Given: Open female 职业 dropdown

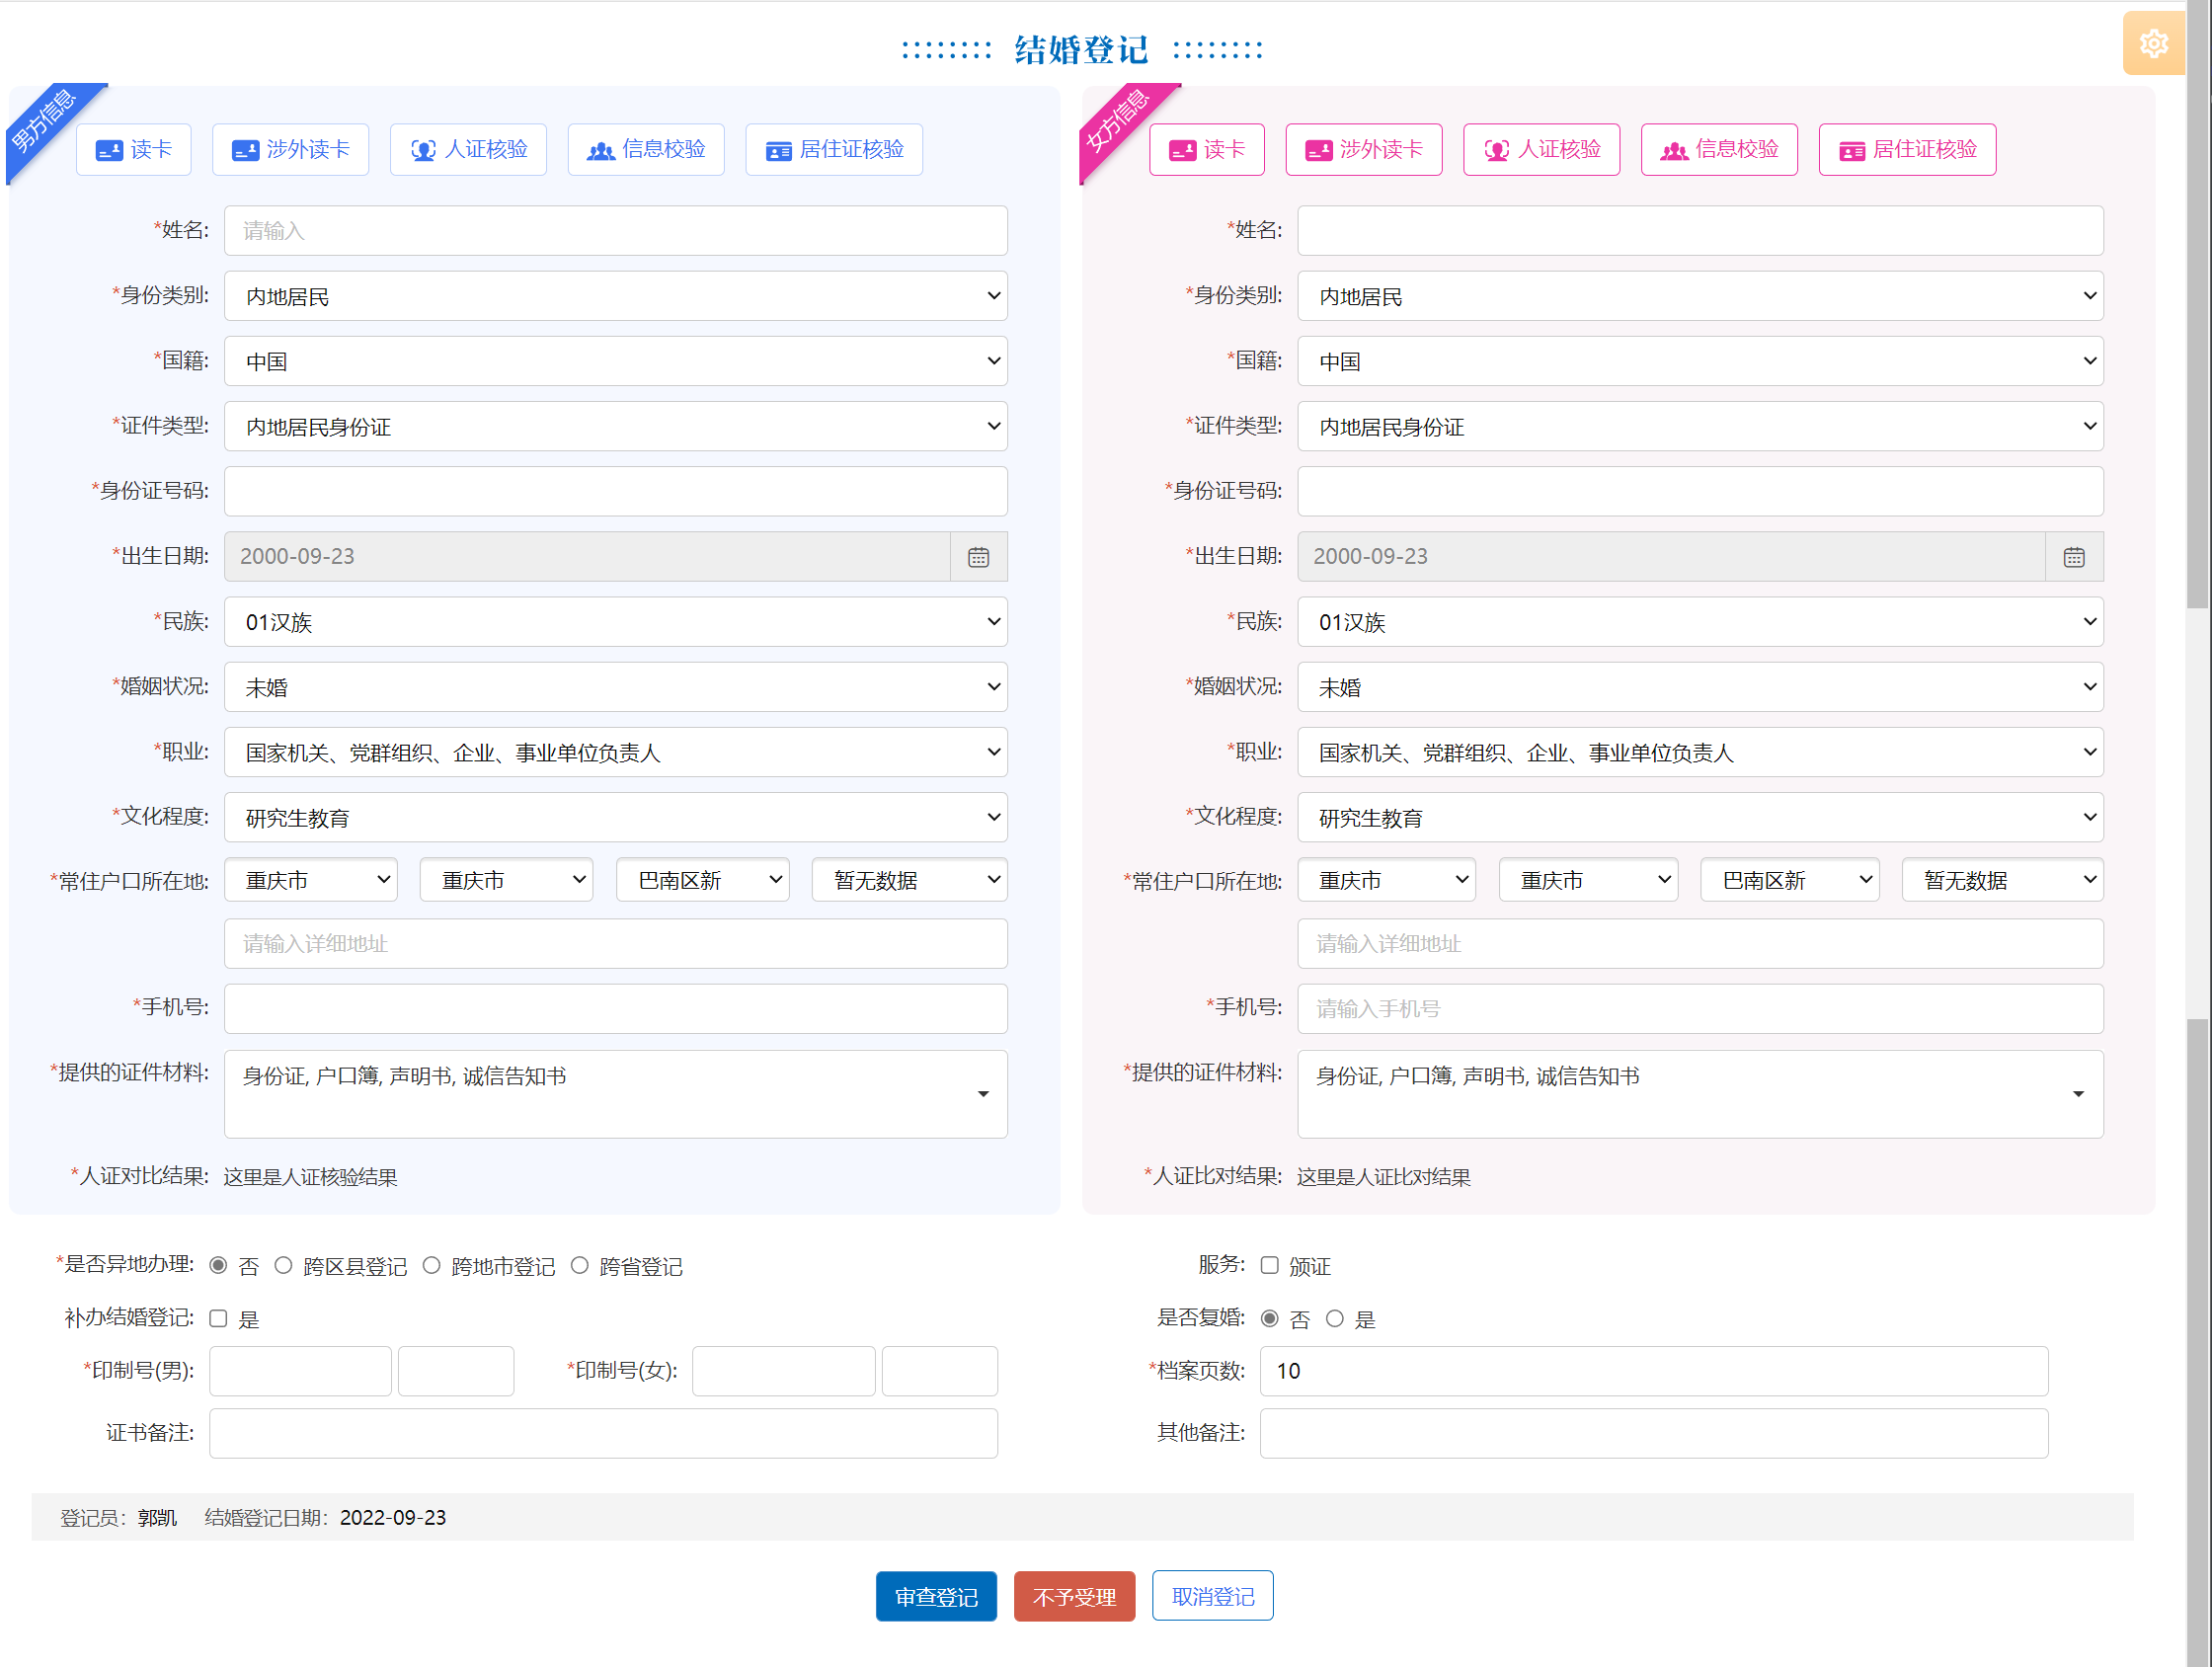Looking at the screenshot, I should (1700, 752).
